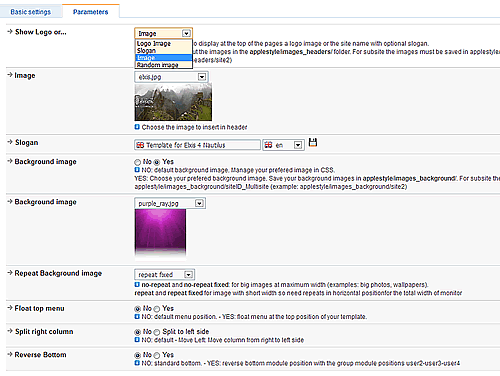Select Yes for Reverse Bottom
The width and height of the screenshot is (500, 376).
[x=157, y=355]
